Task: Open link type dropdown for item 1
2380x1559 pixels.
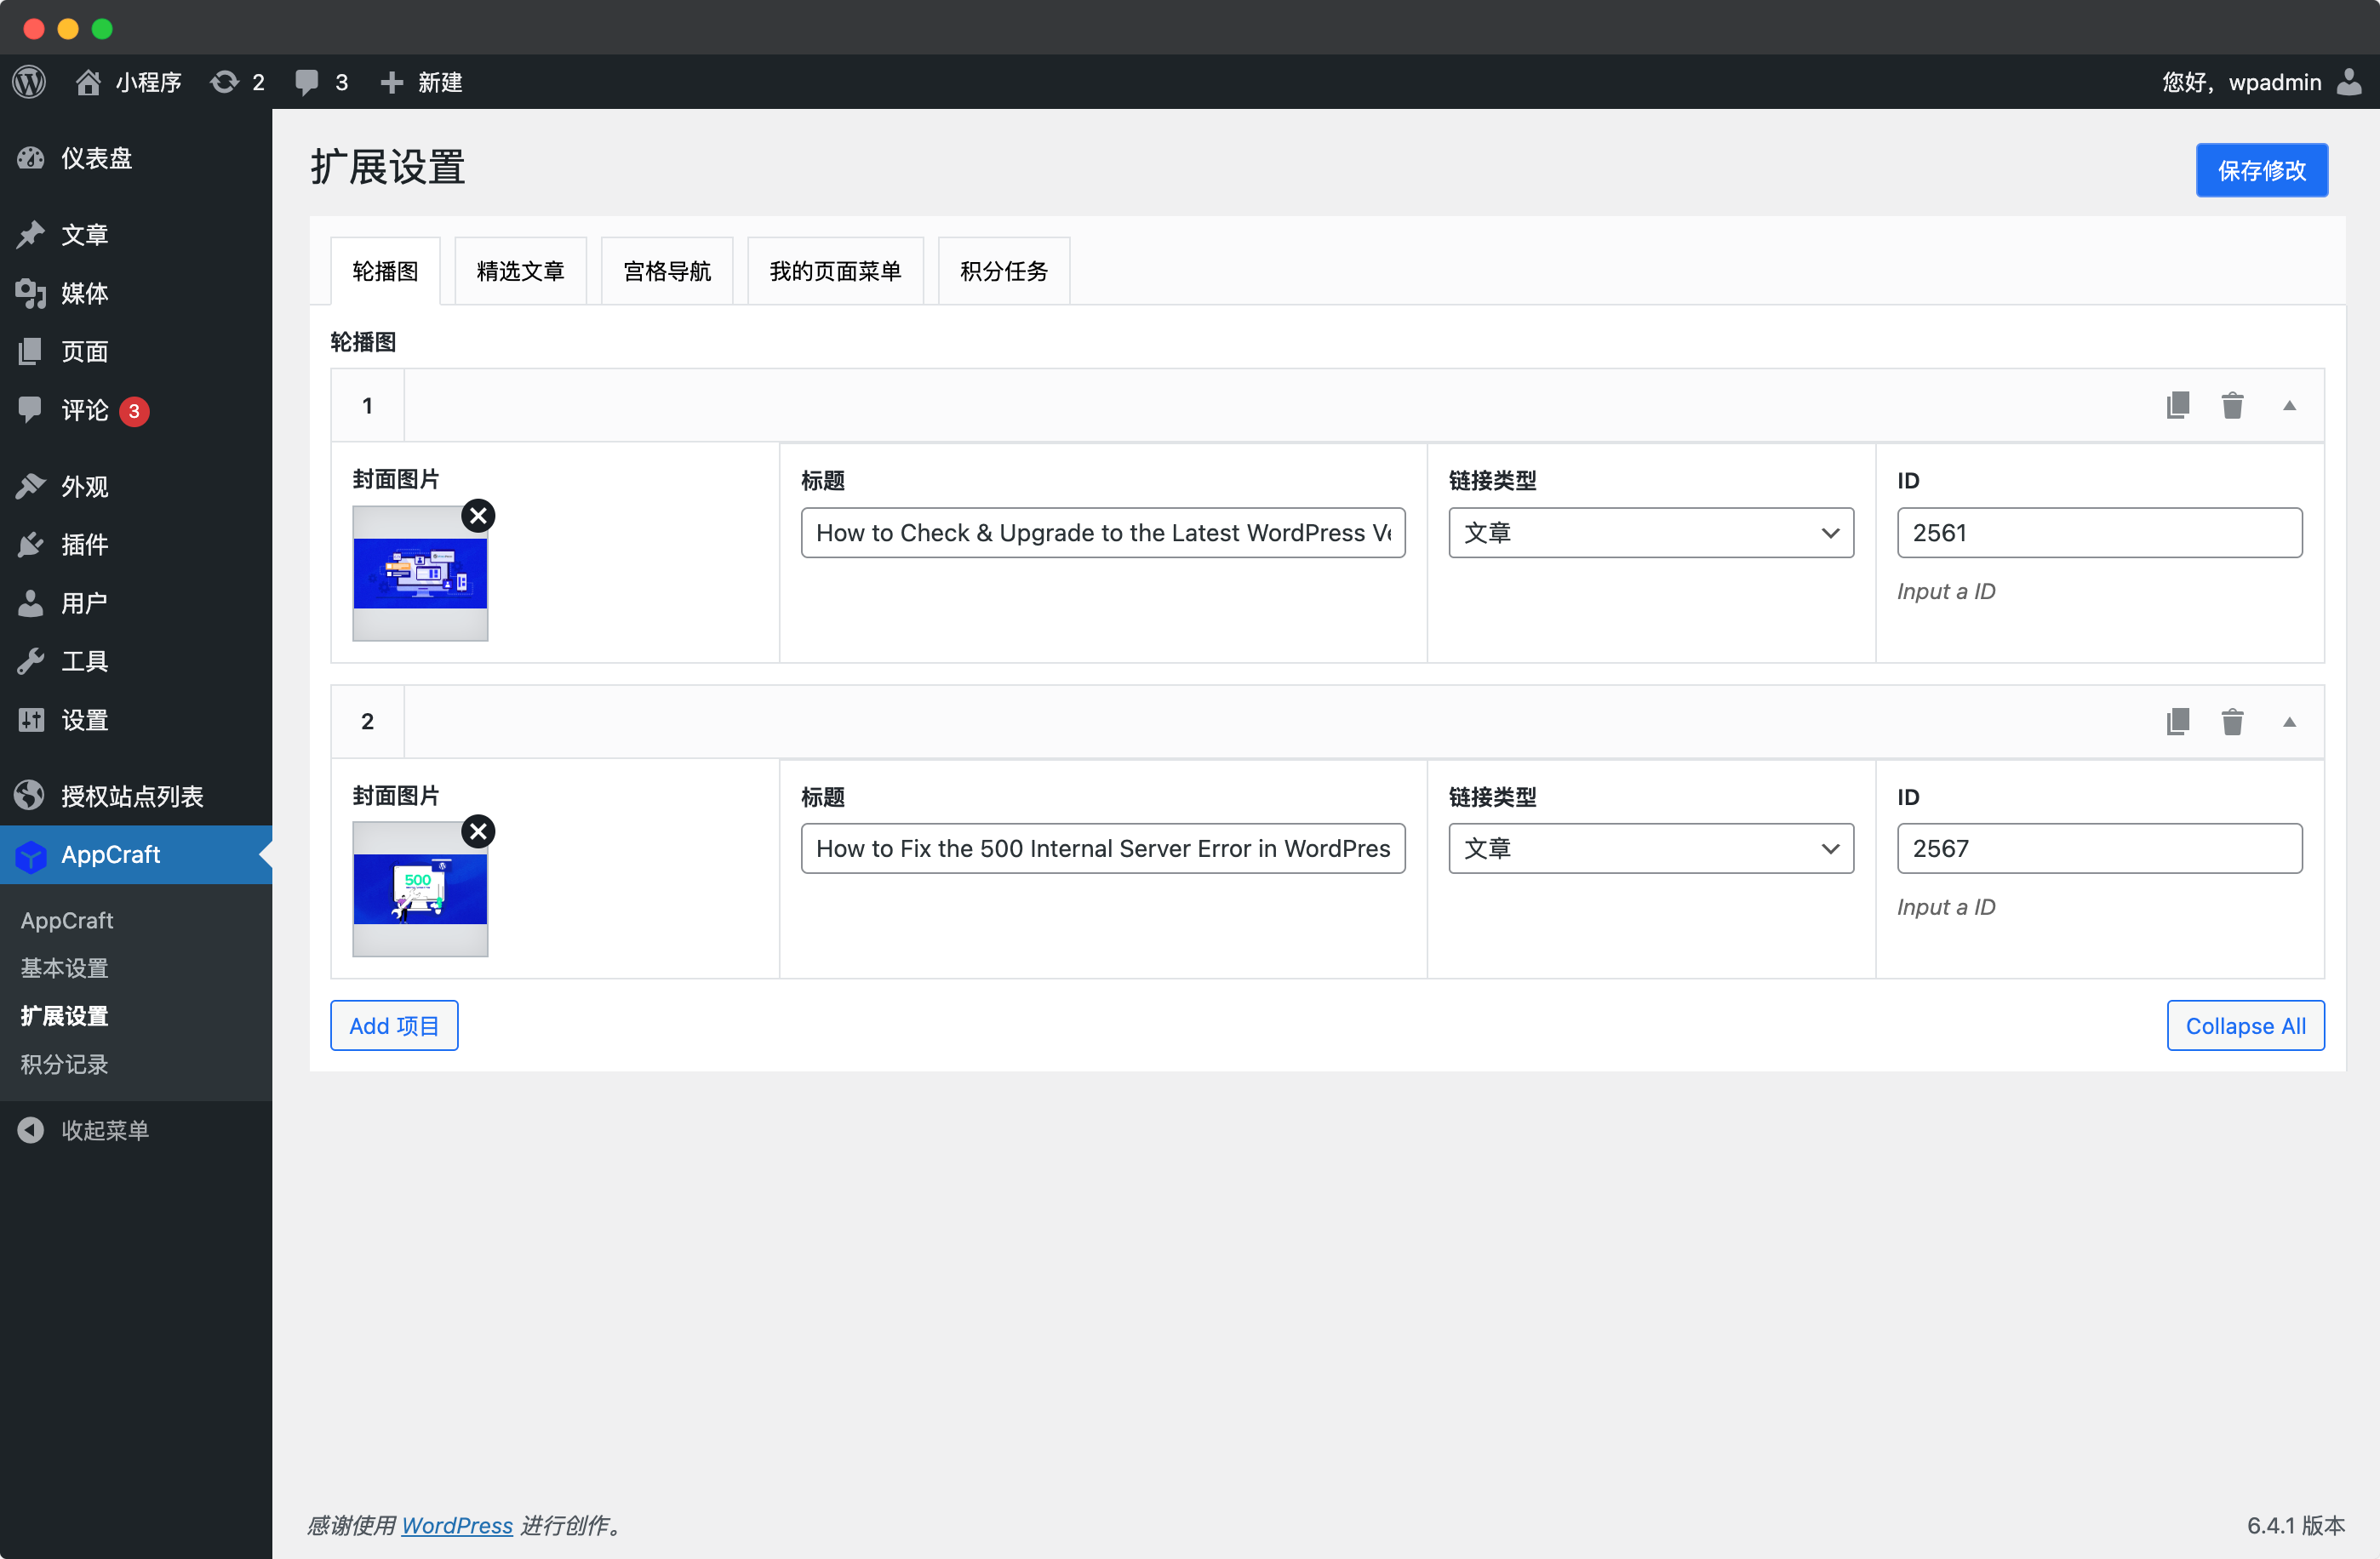Action: [x=1650, y=533]
